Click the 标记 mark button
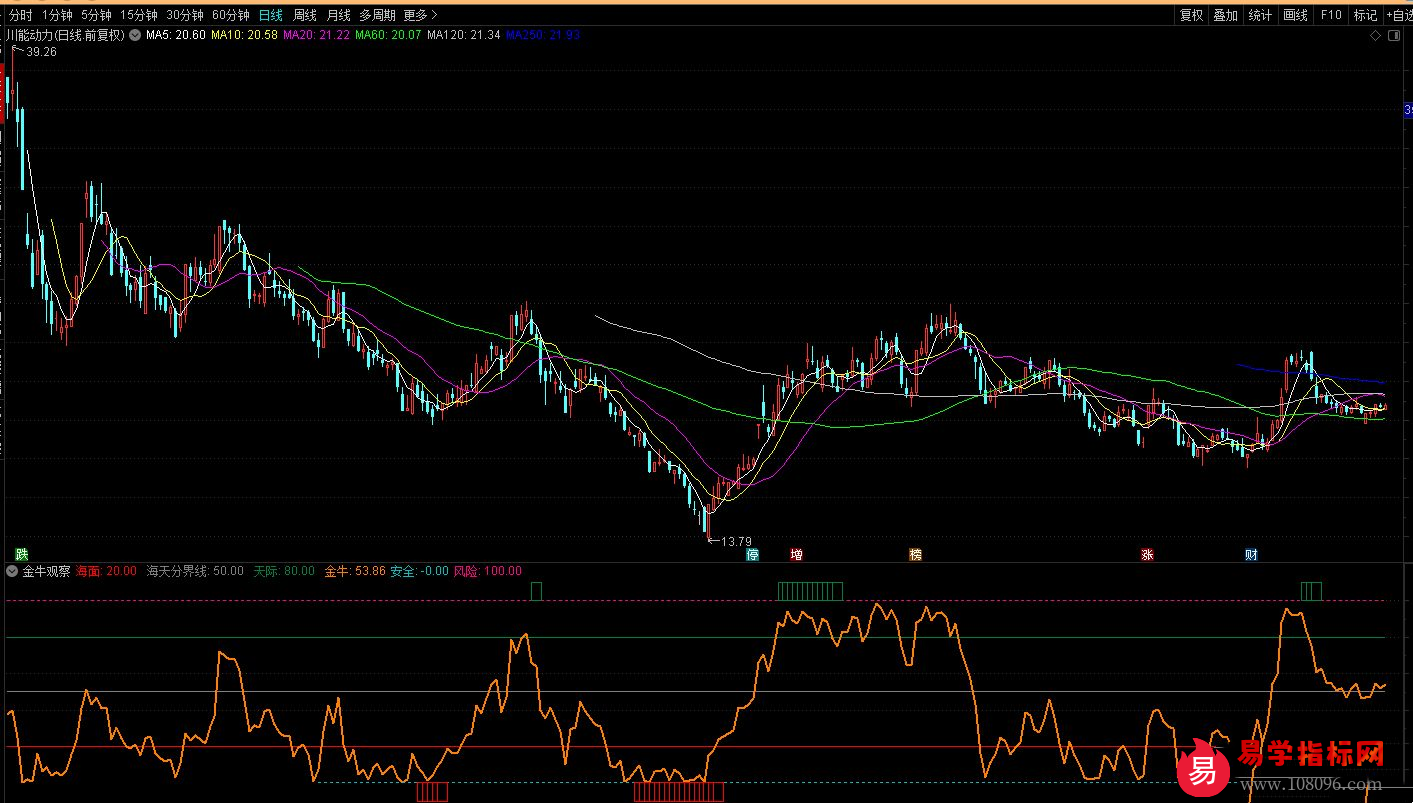This screenshot has width=1413, height=803. (x=1365, y=15)
